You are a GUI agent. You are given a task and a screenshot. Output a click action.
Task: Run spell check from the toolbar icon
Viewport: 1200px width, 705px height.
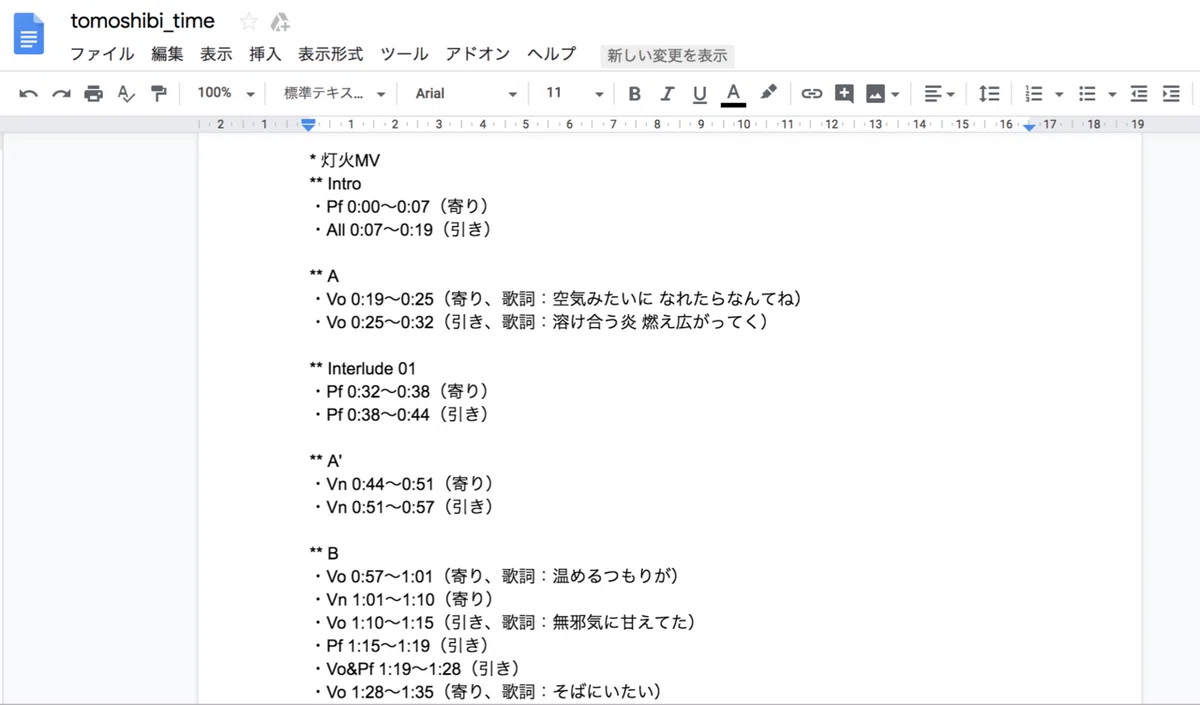pos(126,94)
